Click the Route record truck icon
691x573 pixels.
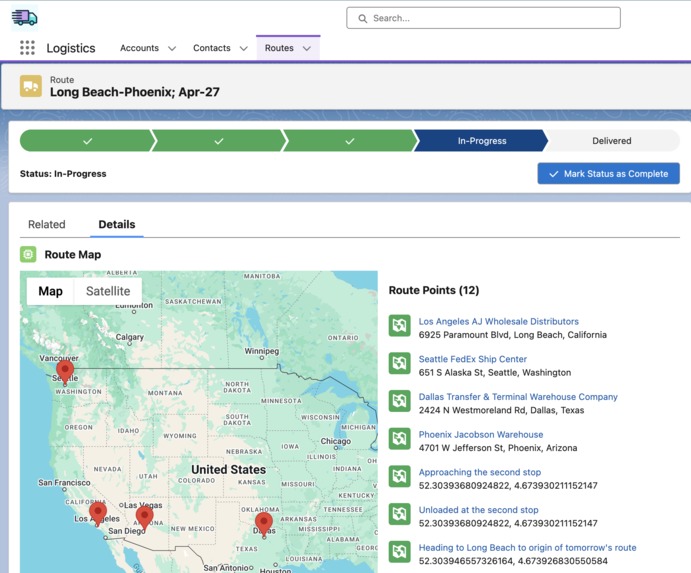tap(31, 86)
